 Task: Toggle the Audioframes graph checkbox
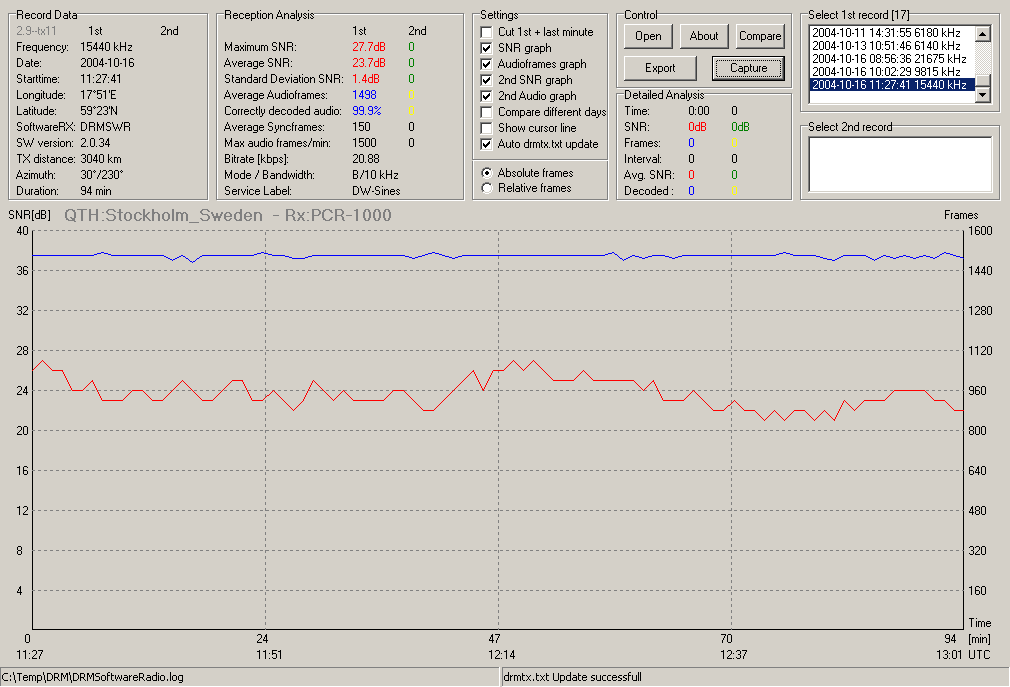tap(486, 64)
